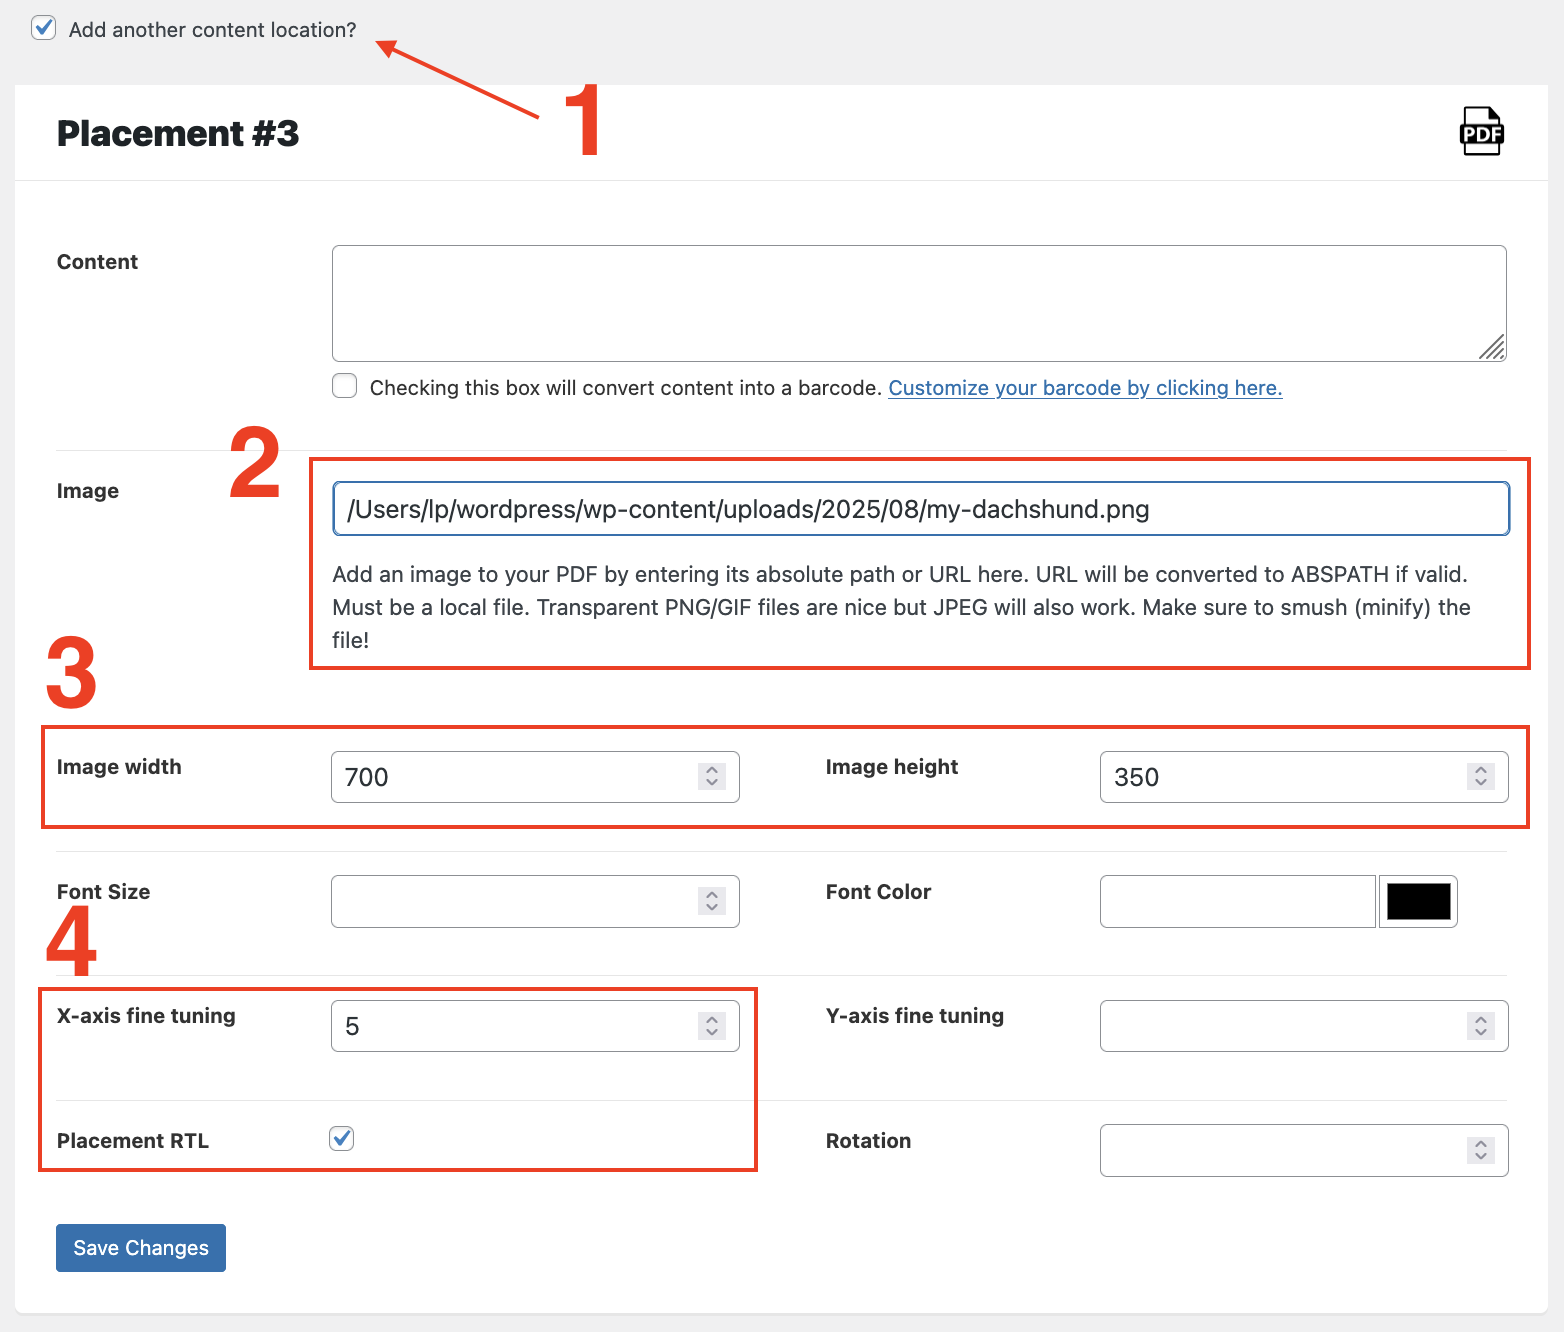Use the Image width stepper arrows
1564x1332 pixels.
point(712,776)
